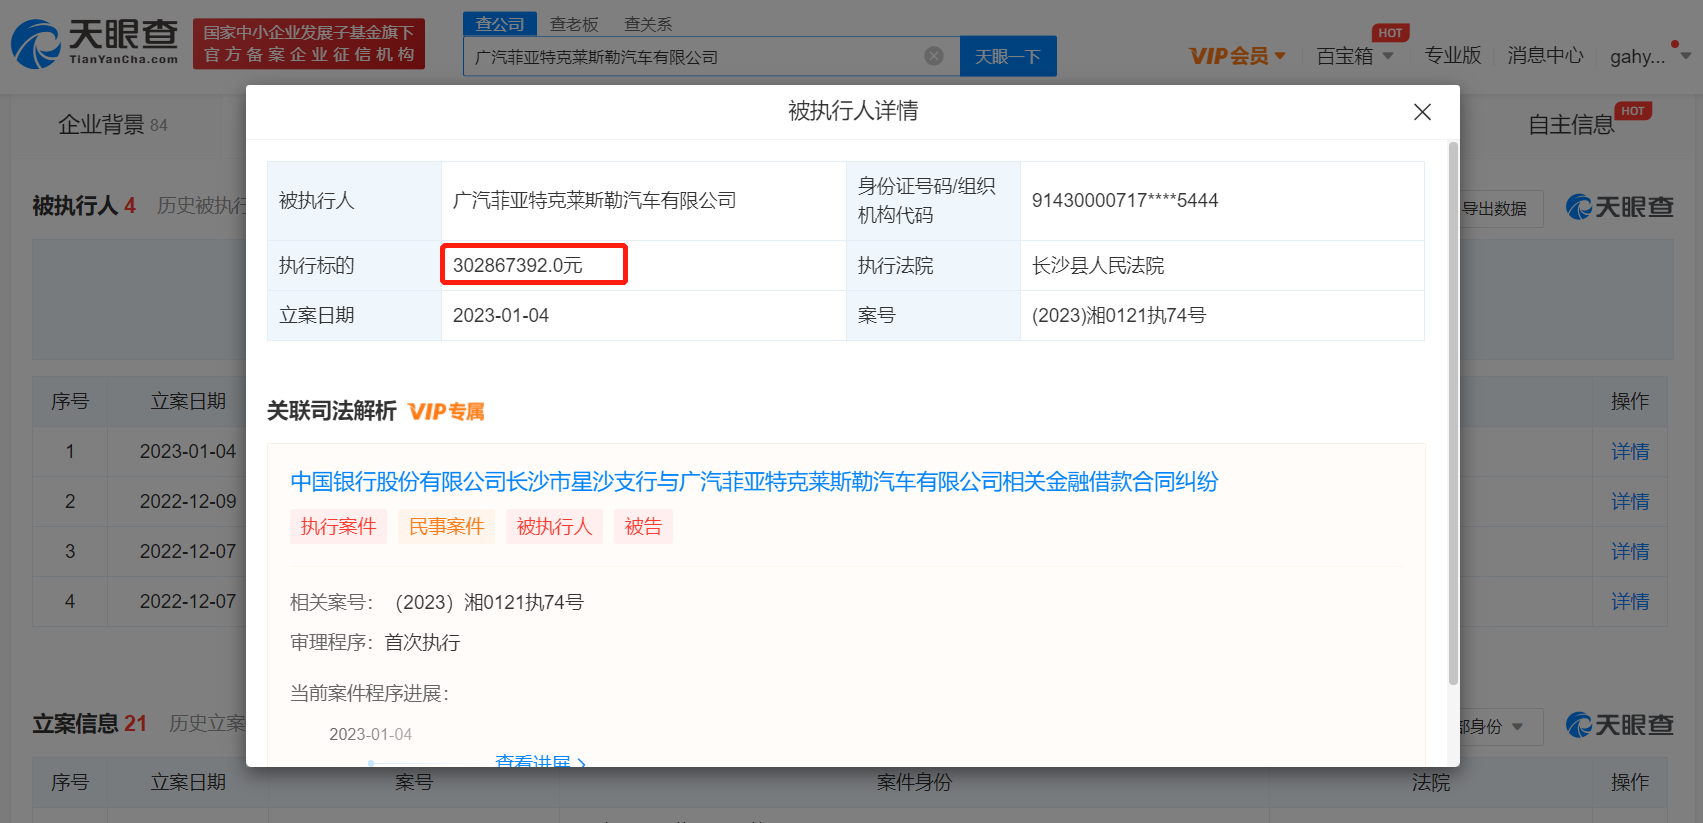
Task: Click the case number (2023)湘0121执74号 in the table
Action: point(1119,316)
